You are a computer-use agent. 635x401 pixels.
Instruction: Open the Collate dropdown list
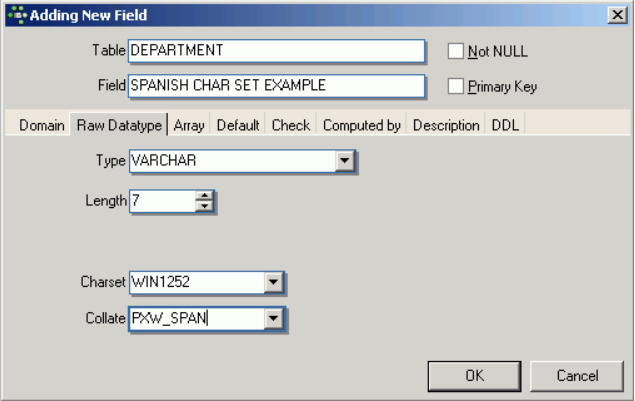273,319
